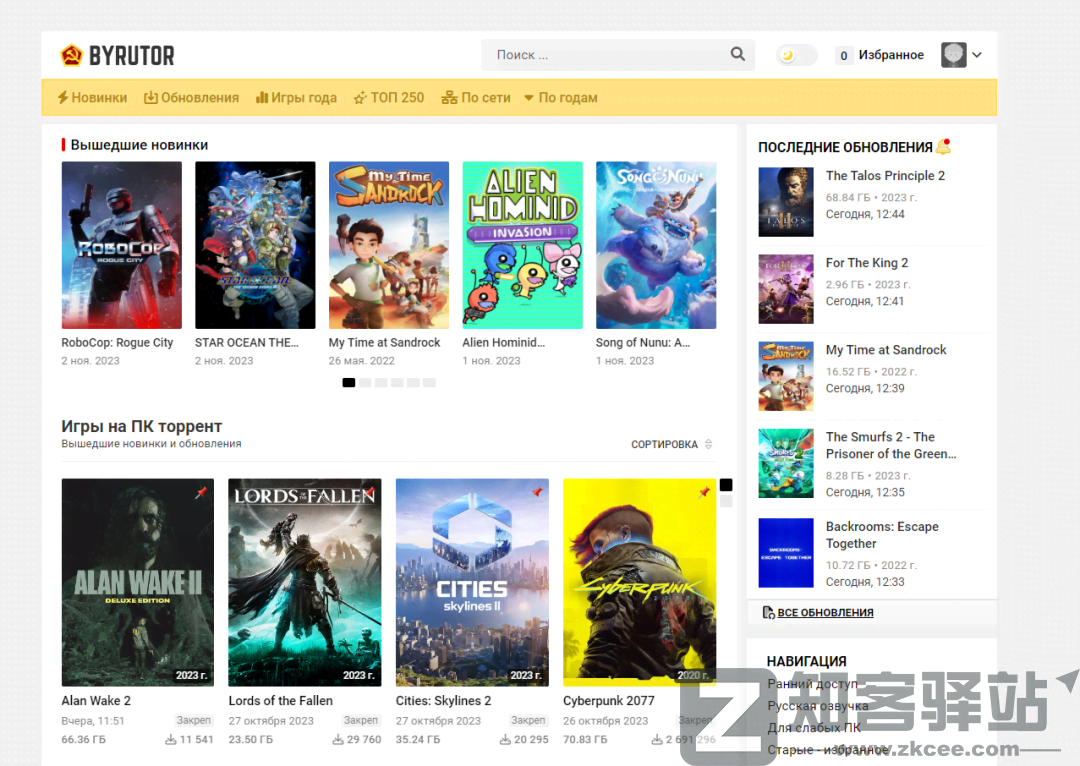Click the BYRUTOR logo icon
The image size is (1080, 766).
71,55
